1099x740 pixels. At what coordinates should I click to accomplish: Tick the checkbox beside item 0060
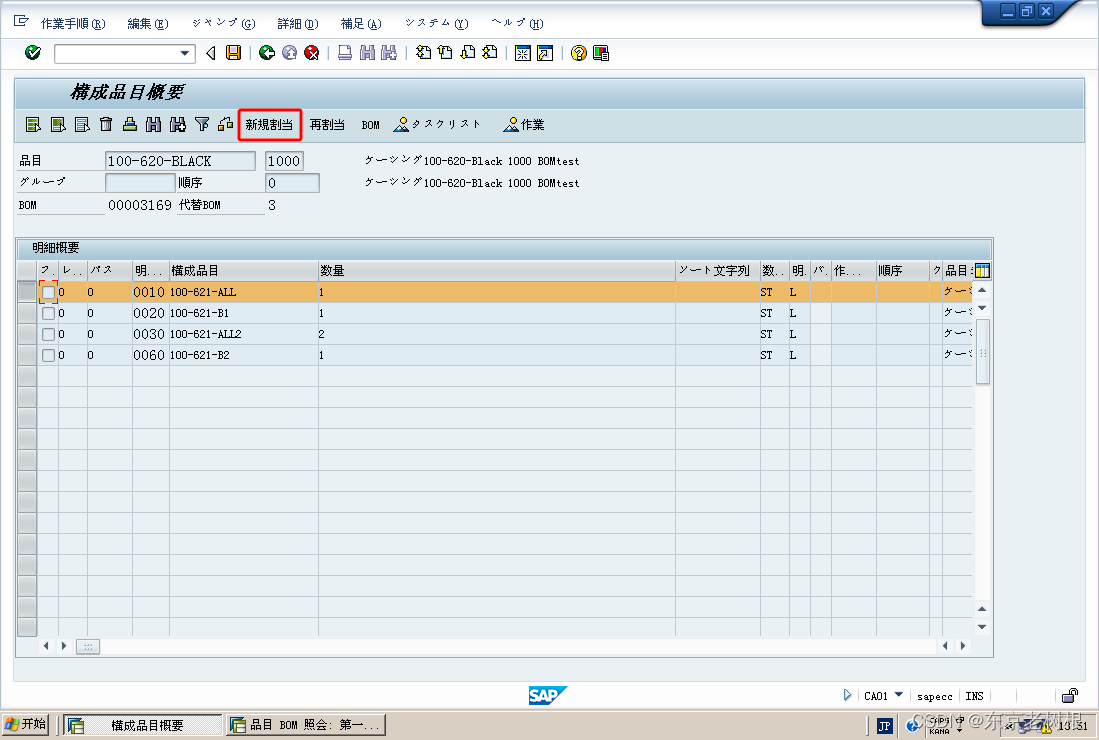click(x=49, y=354)
